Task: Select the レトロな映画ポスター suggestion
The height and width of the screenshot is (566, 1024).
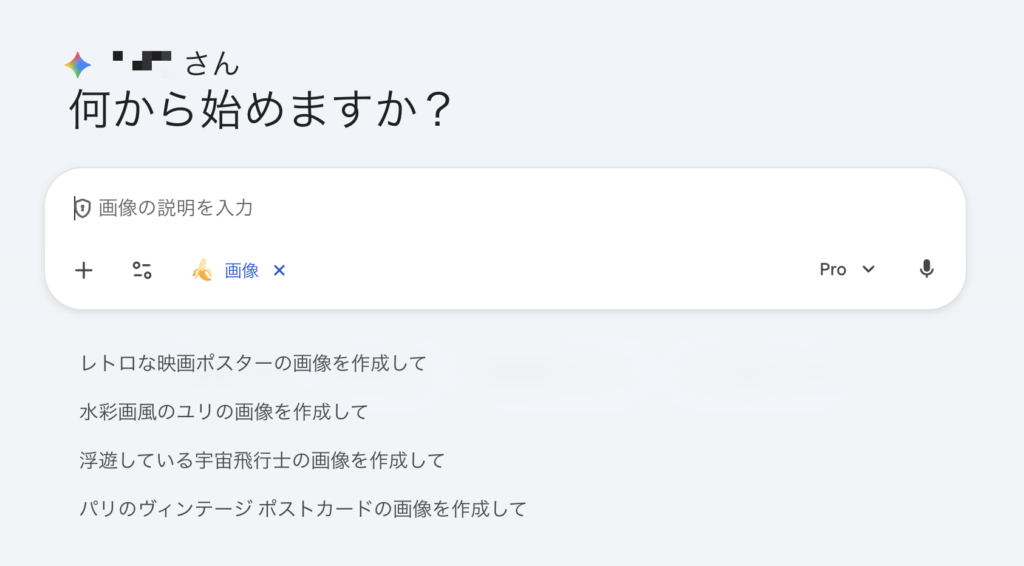Action: 253,363
